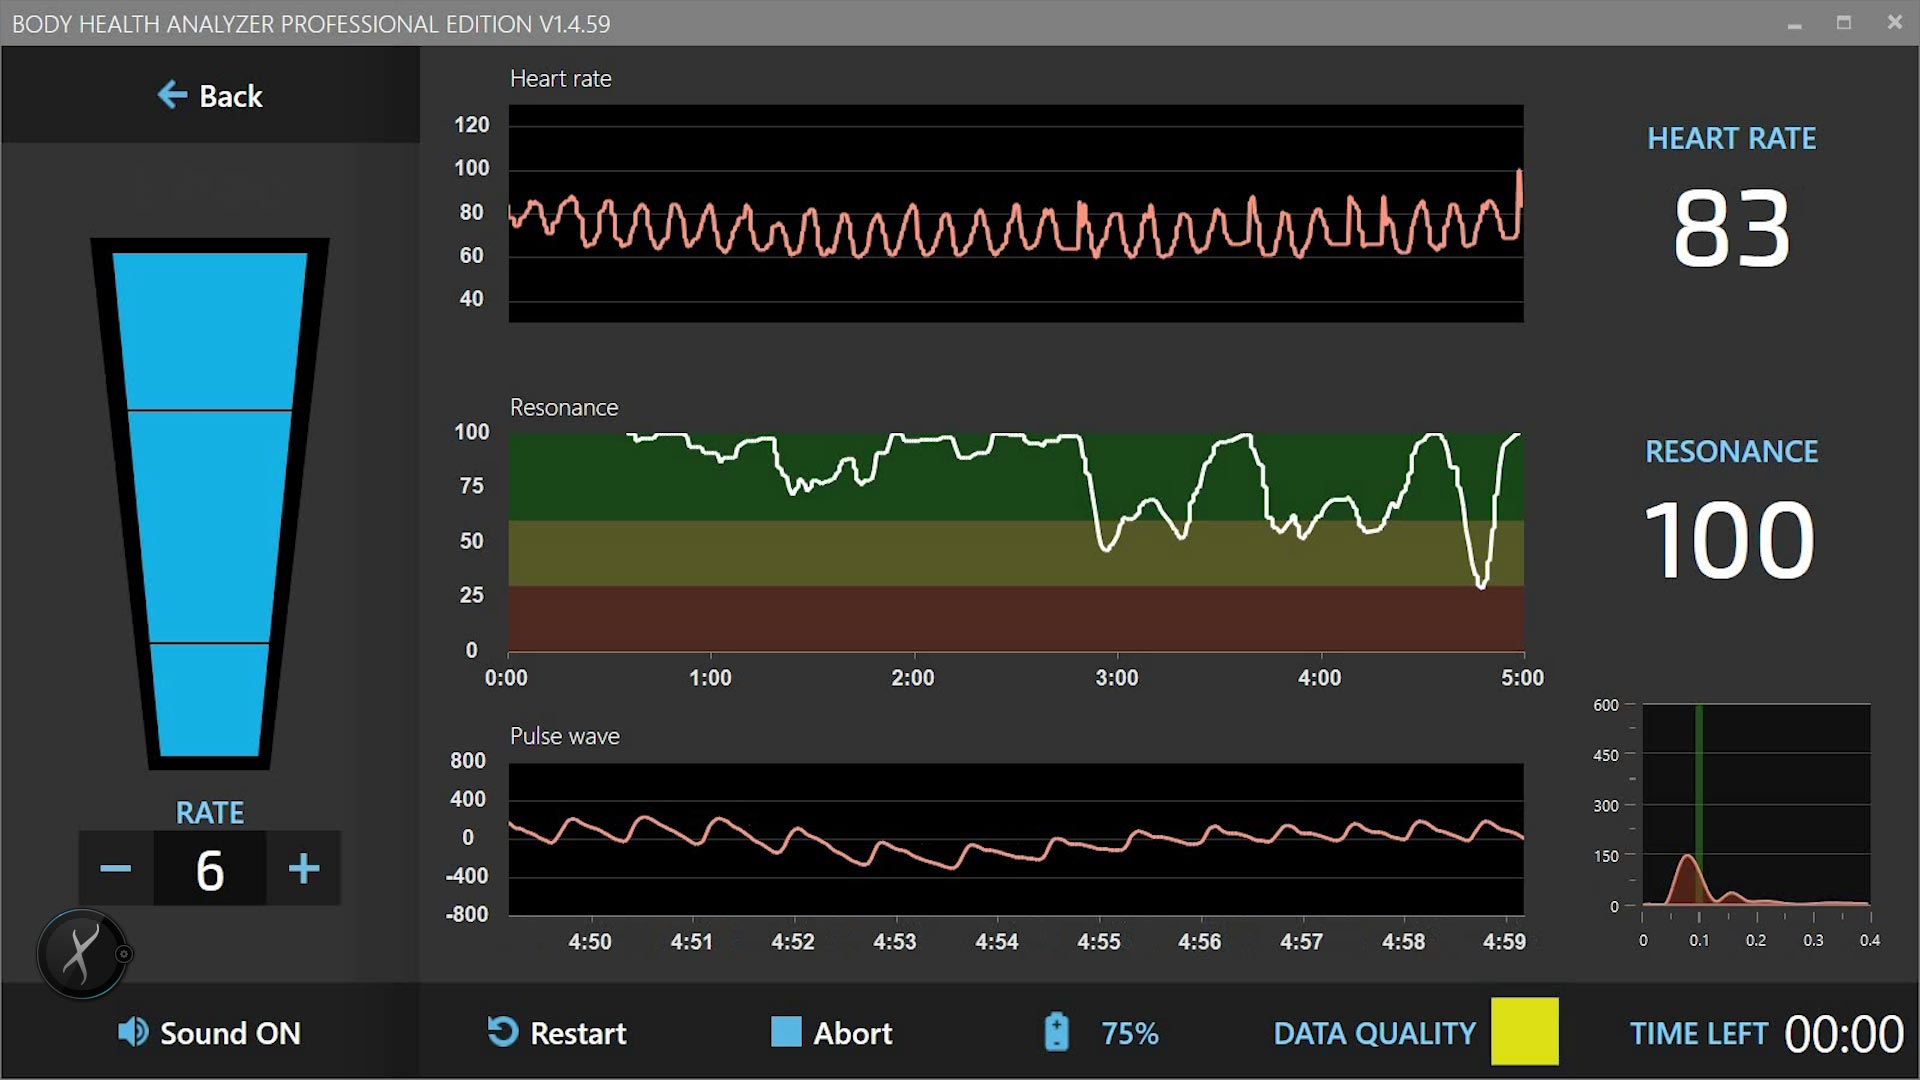Click the battery level icon
The height and width of the screenshot is (1080, 1920).
pos(1056,1032)
